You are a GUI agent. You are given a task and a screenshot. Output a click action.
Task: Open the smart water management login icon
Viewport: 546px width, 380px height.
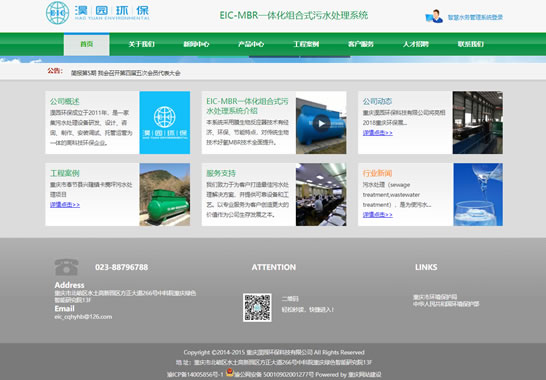tap(434, 17)
